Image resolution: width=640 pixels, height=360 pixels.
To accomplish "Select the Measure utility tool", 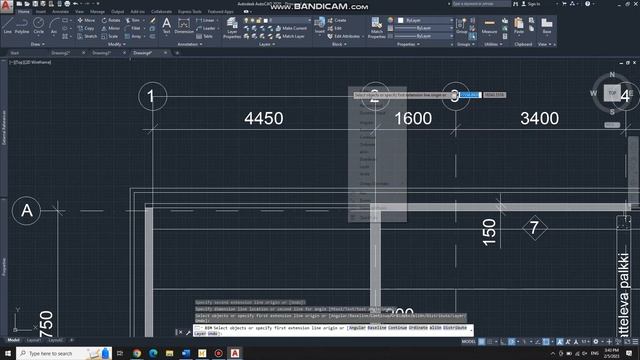I will [489, 26].
